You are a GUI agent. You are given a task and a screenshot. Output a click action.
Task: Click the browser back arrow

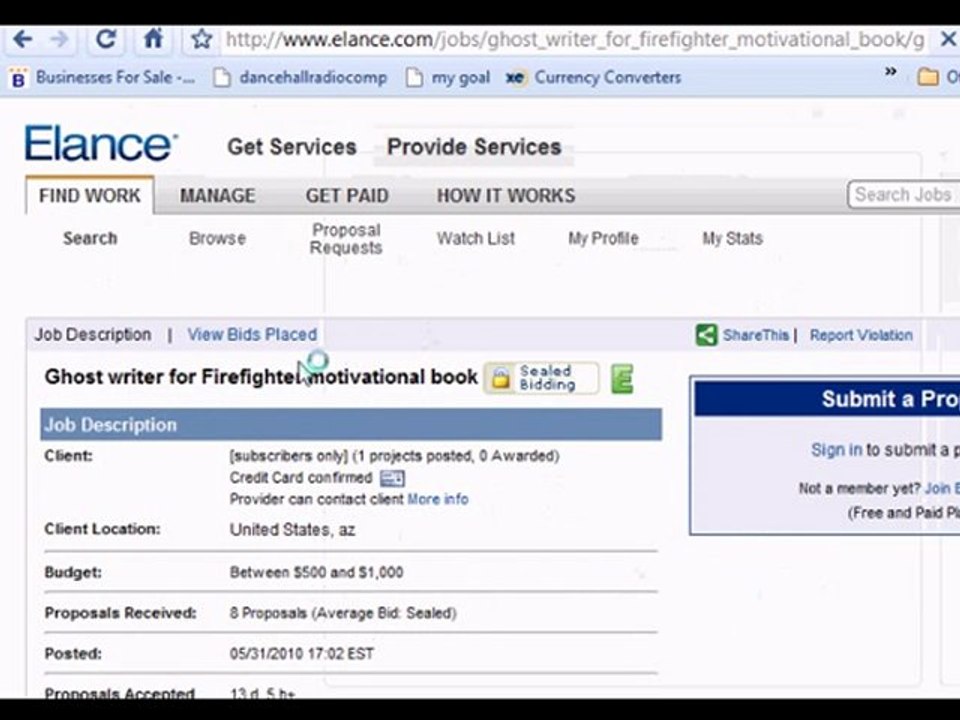tap(23, 40)
